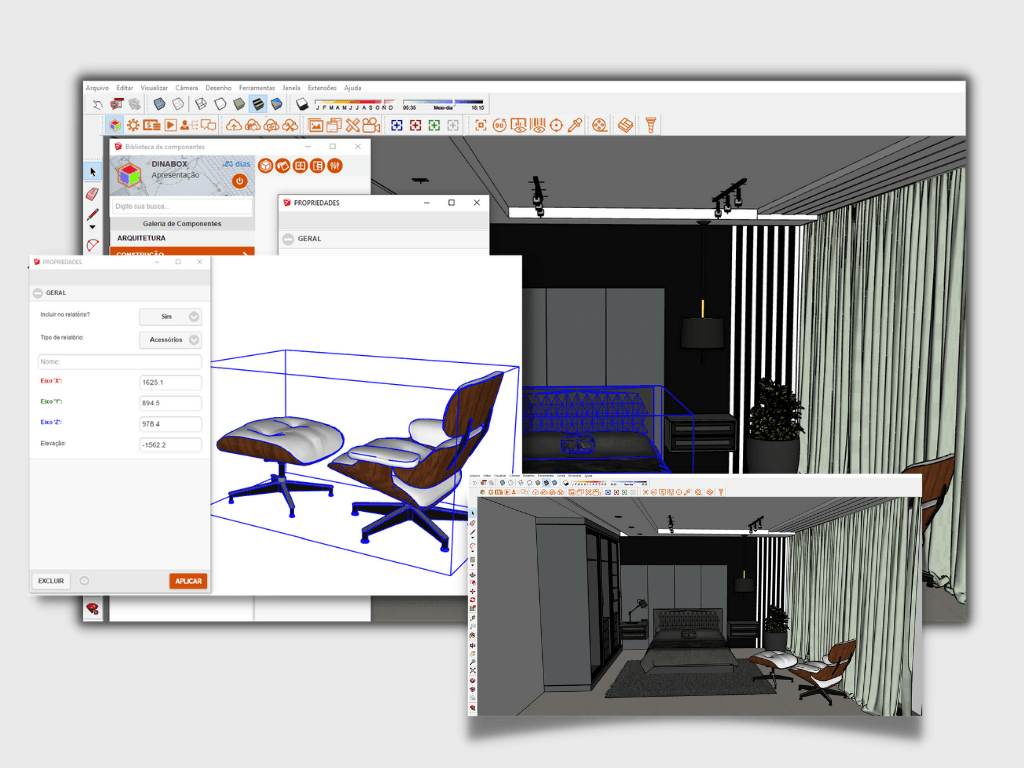
Task: Click the cloud upload toolbar icon
Action: coord(234,125)
